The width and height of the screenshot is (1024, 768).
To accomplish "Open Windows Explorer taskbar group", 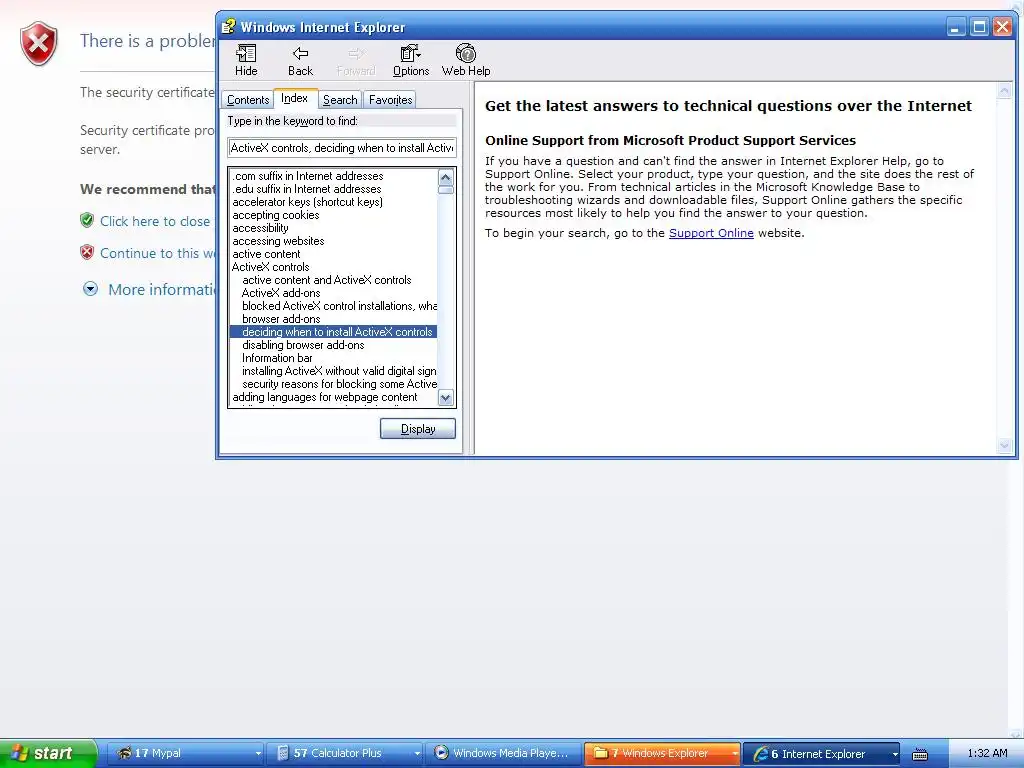I will click(662, 753).
